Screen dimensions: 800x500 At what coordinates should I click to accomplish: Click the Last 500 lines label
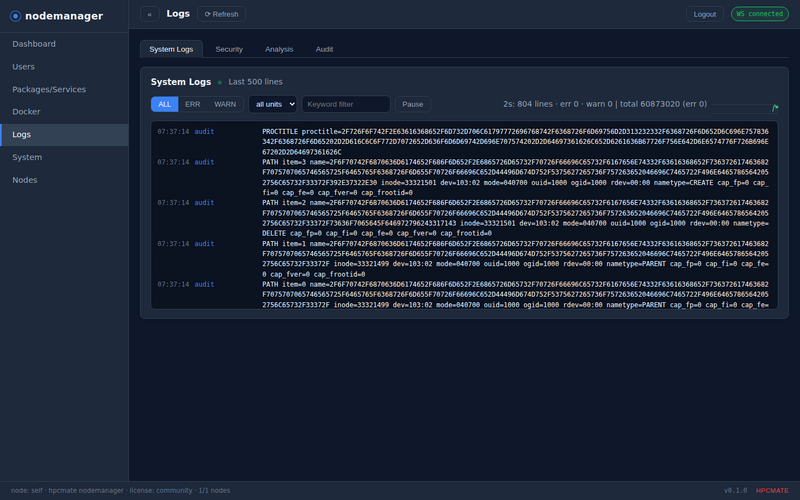click(x=255, y=82)
